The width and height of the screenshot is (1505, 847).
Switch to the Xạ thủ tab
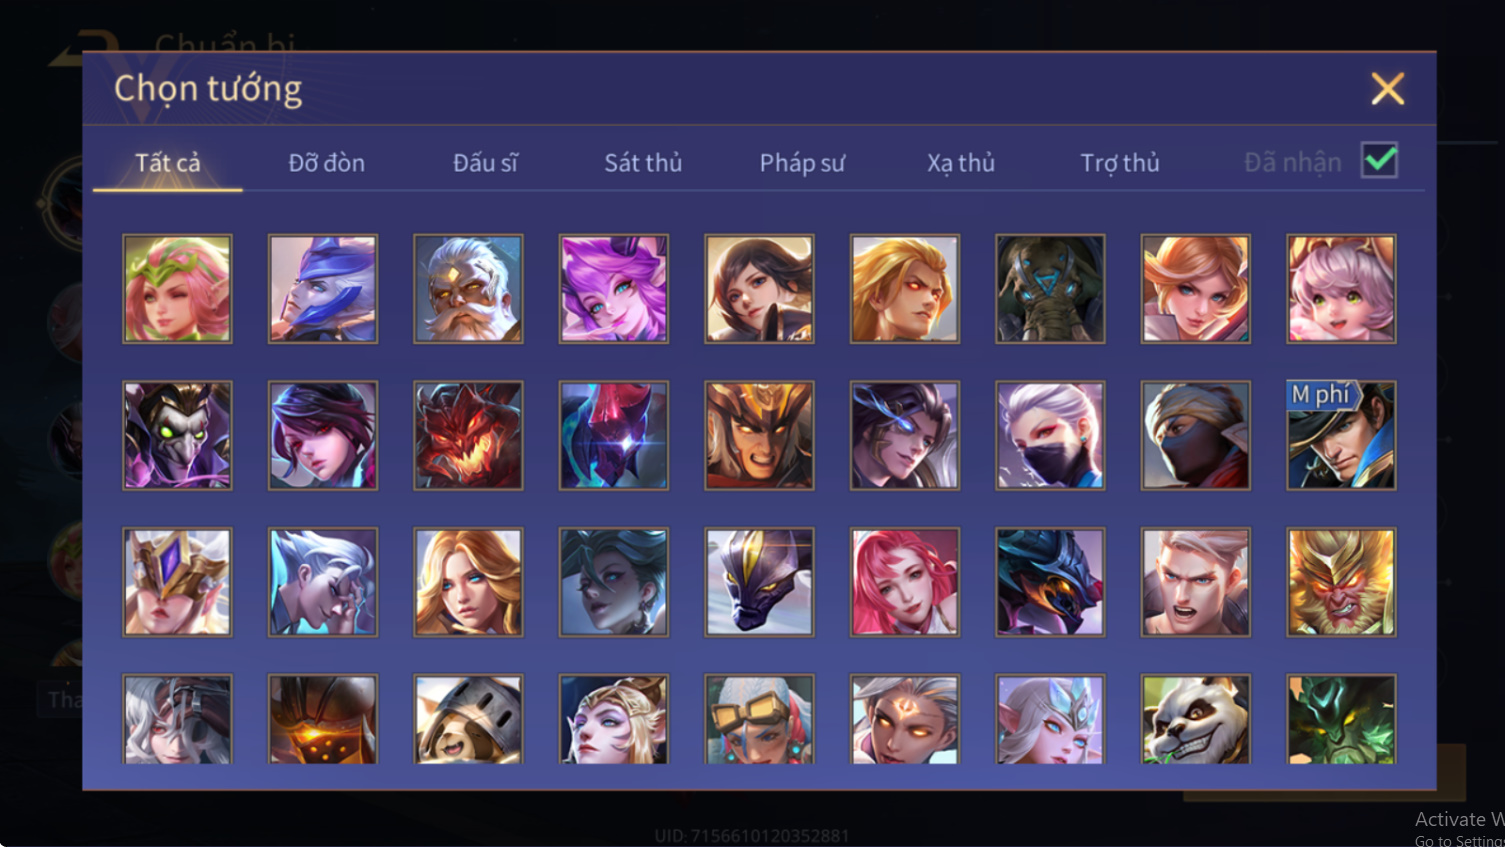(x=961, y=162)
